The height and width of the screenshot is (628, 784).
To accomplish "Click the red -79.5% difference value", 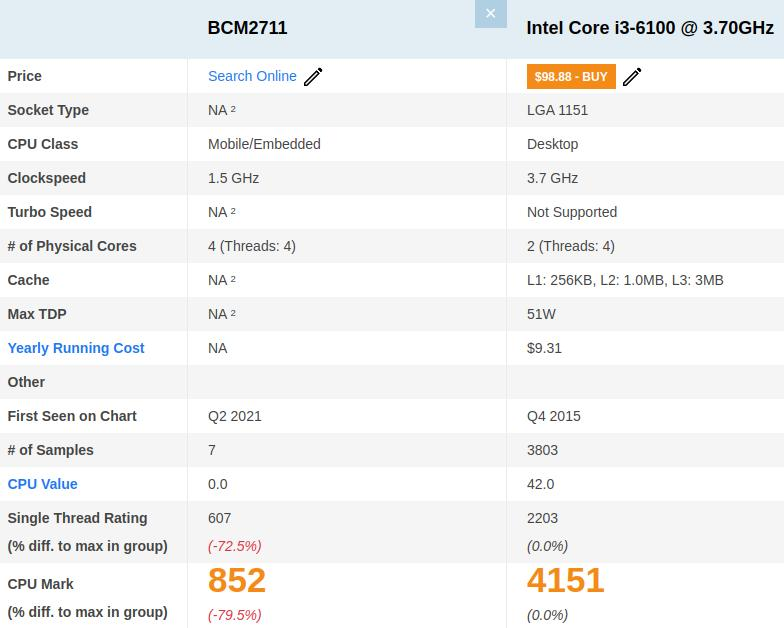I will (x=234, y=614).
